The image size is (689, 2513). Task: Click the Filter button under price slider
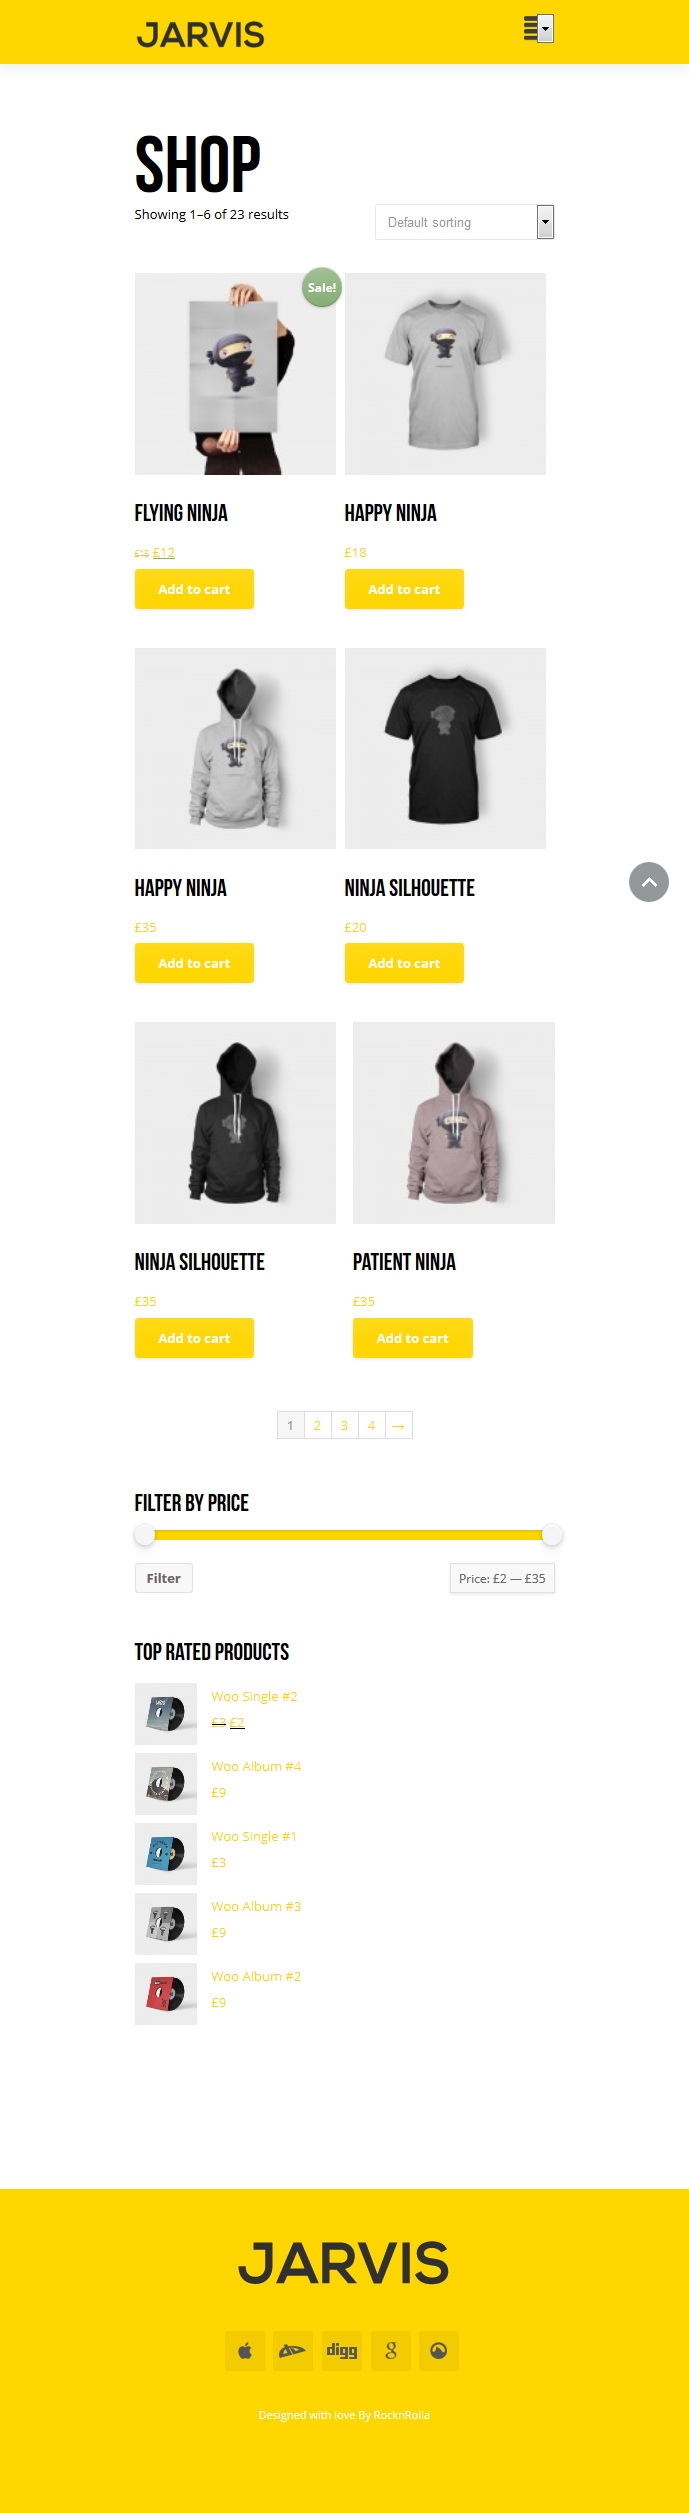pyautogui.click(x=164, y=1578)
